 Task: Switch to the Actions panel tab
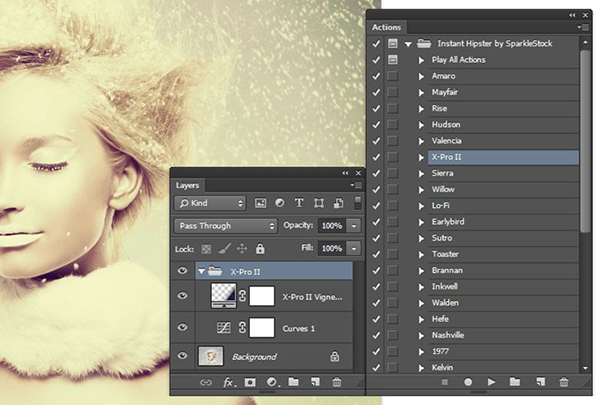pyautogui.click(x=386, y=27)
